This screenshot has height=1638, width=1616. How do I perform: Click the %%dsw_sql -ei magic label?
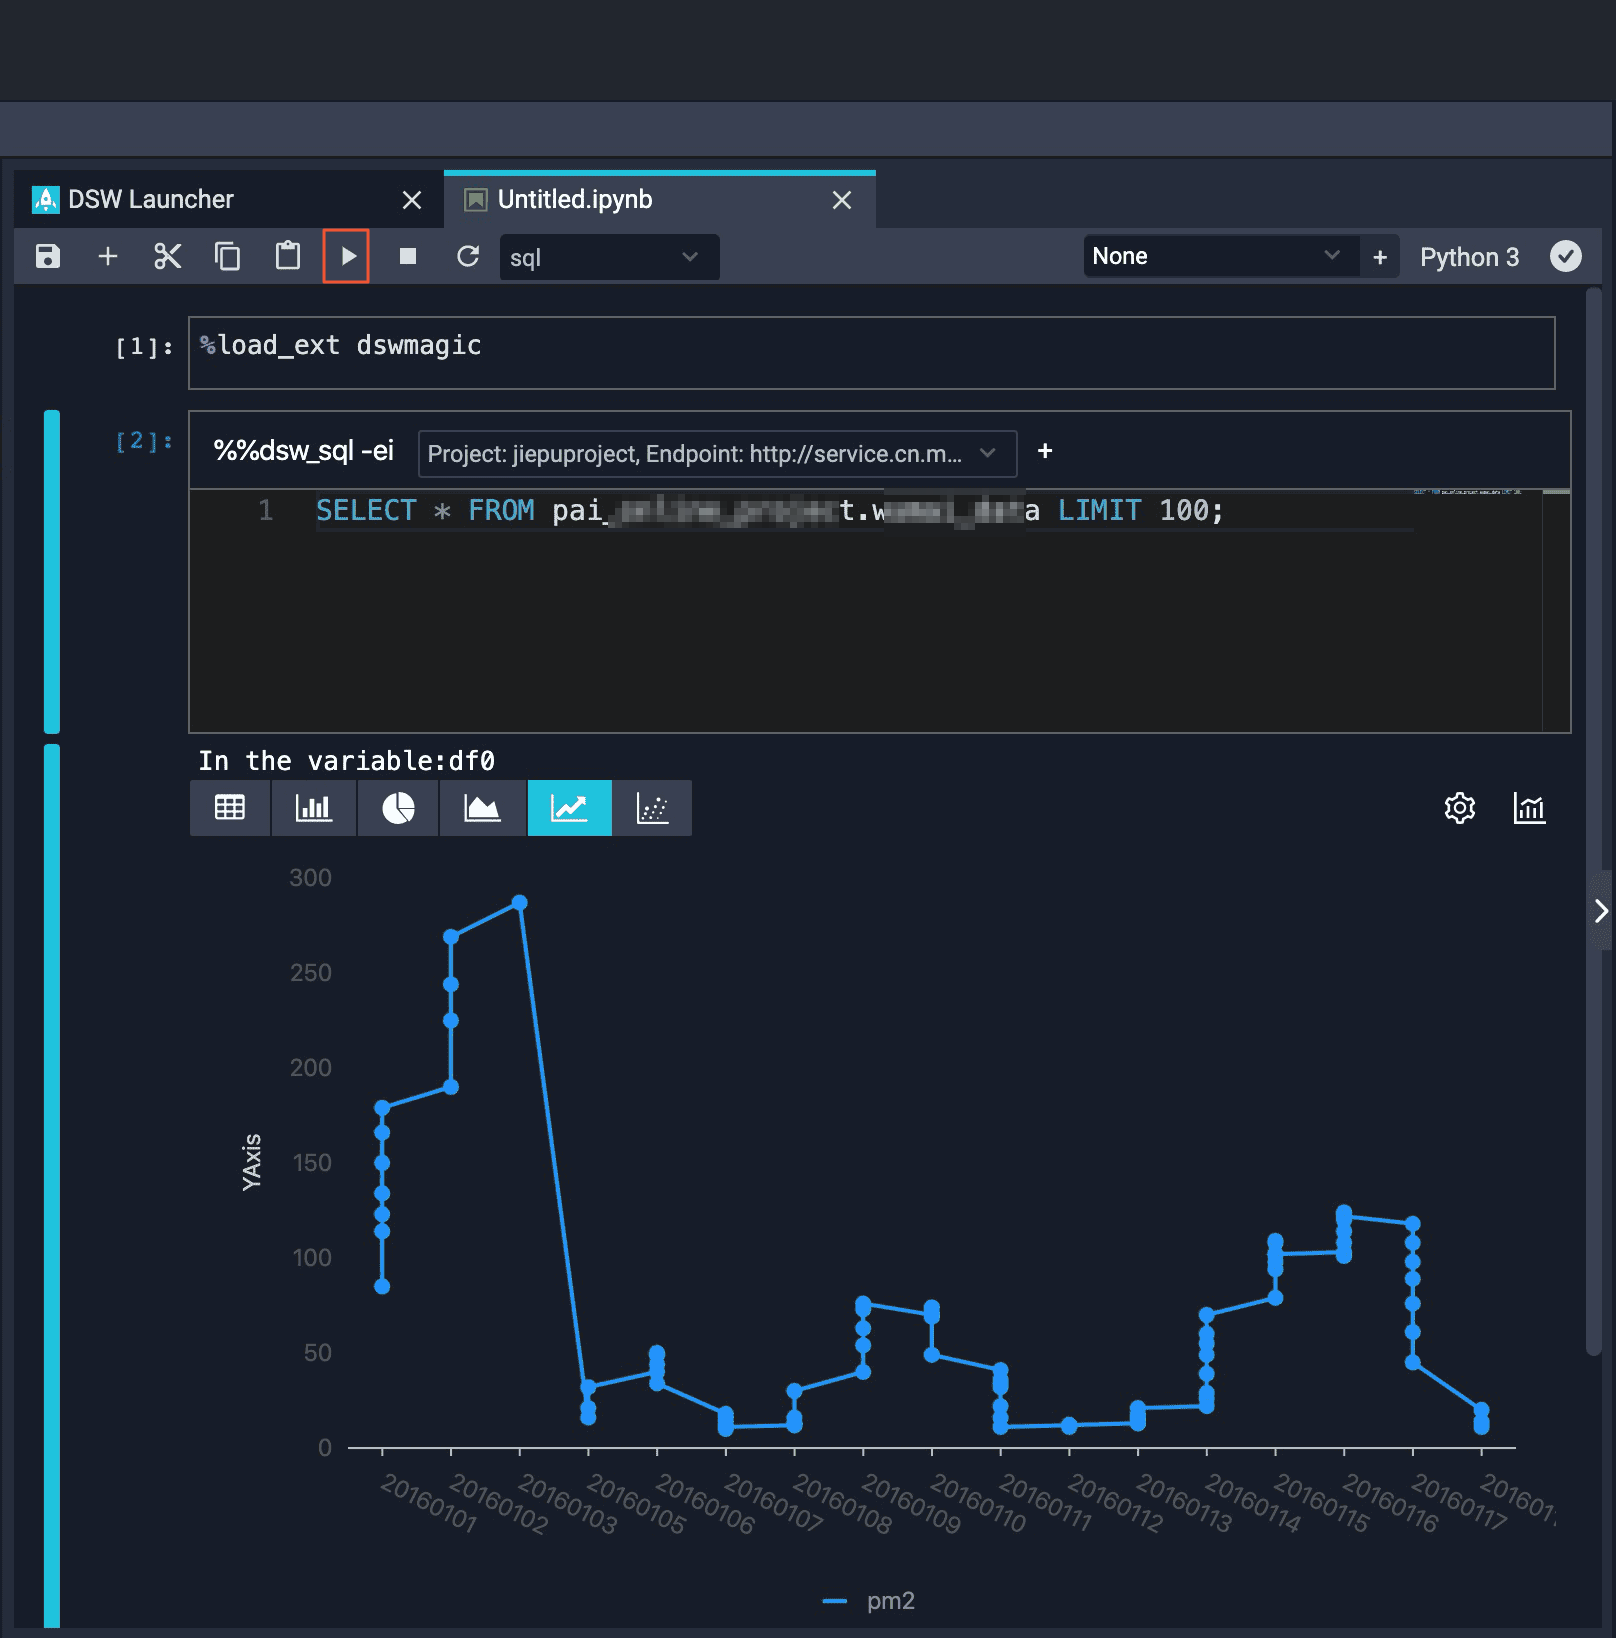[x=303, y=451]
